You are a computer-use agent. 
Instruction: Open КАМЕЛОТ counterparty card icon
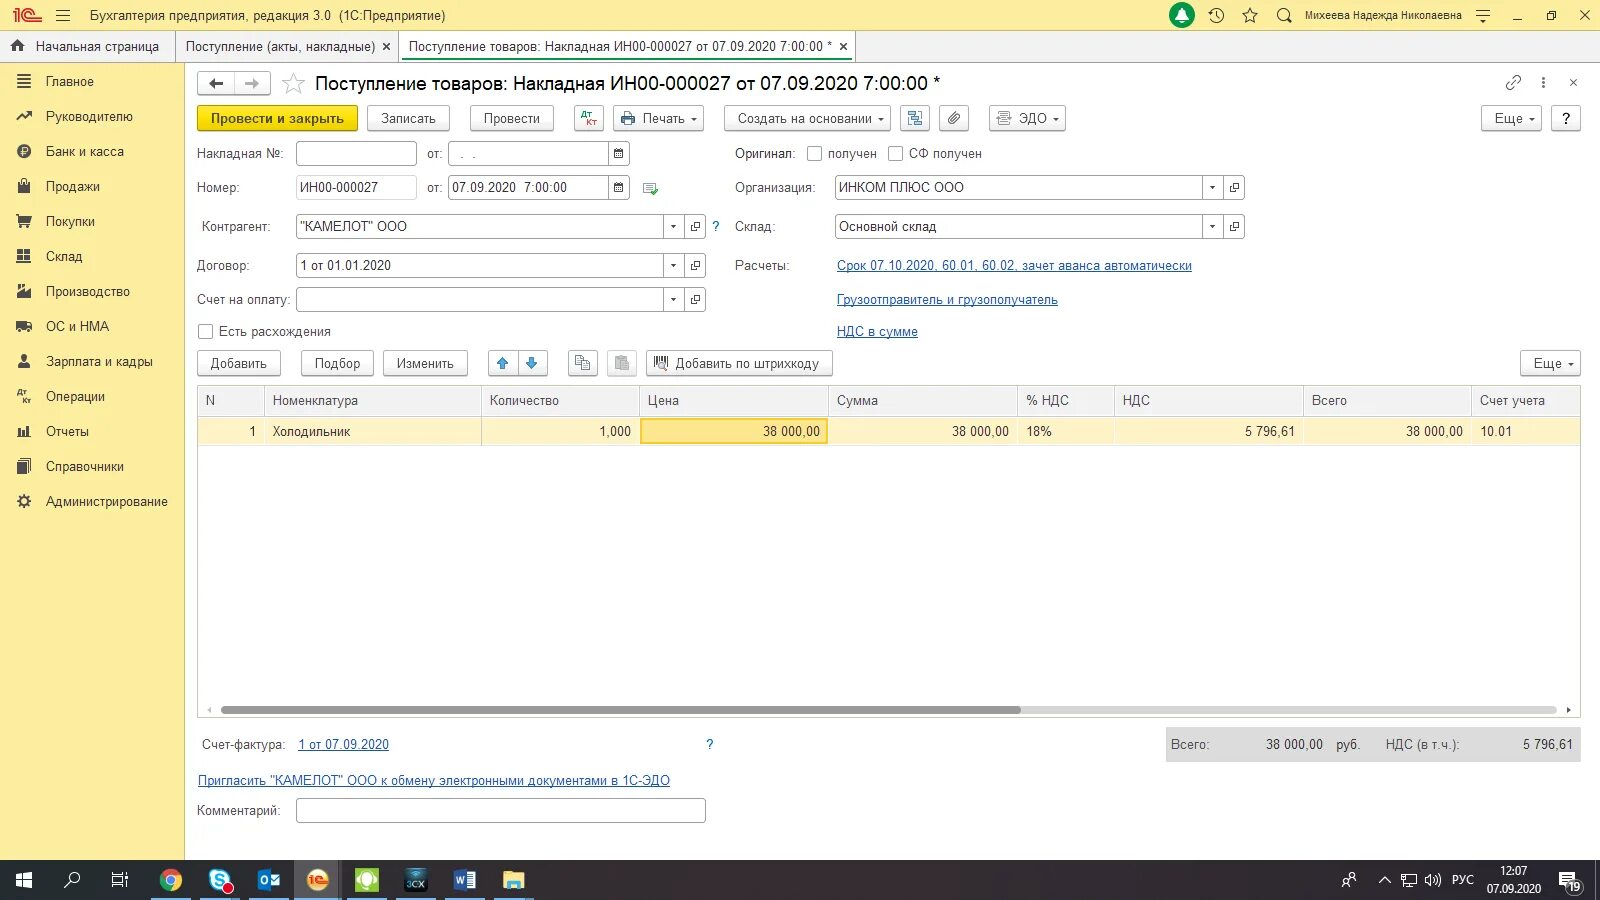pos(696,227)
